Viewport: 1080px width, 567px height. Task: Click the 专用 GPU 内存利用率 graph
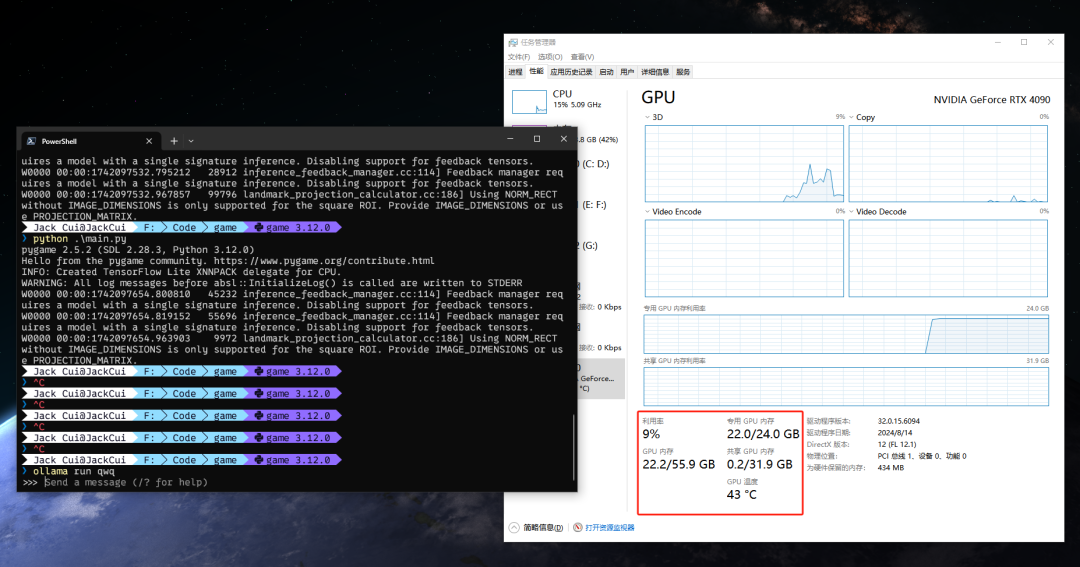click(x=846, y=334)
